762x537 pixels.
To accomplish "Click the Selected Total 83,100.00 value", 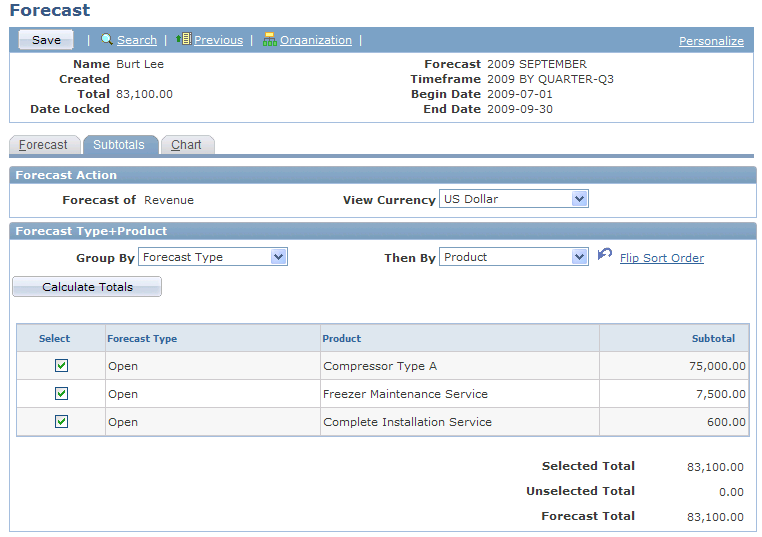I will (x=715, y=467).
